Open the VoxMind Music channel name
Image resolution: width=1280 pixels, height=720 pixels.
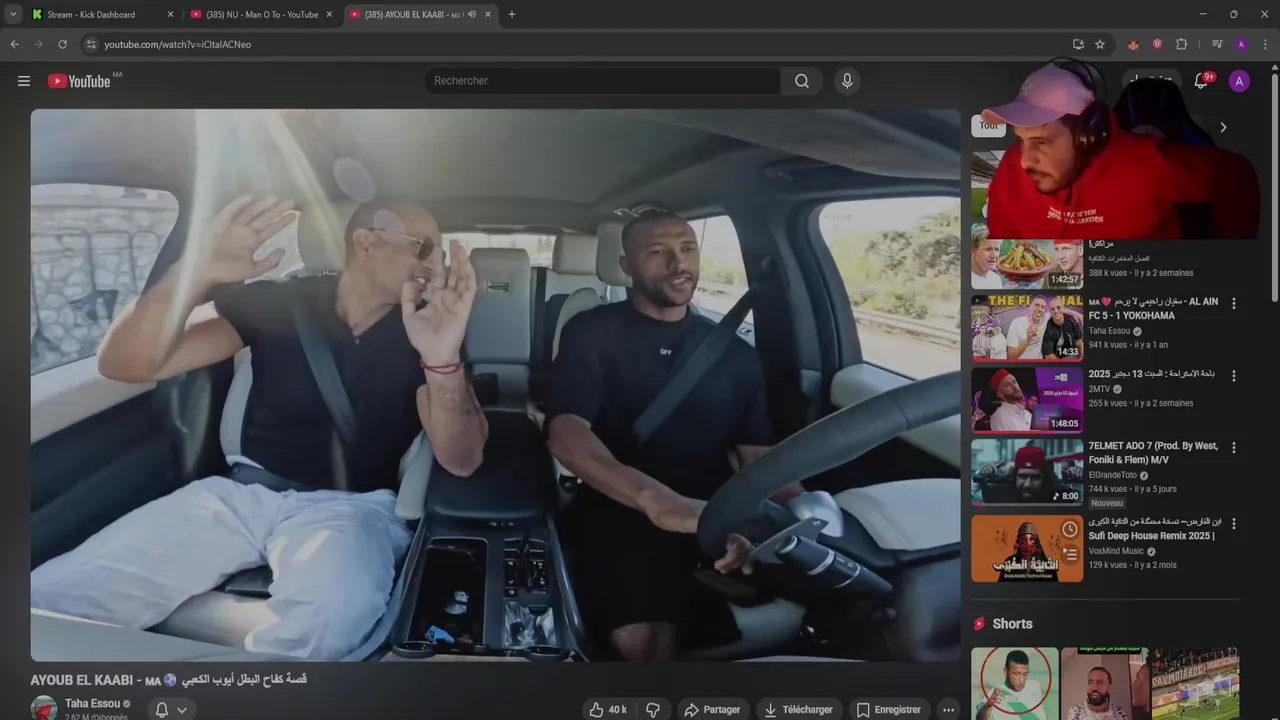1116,551
